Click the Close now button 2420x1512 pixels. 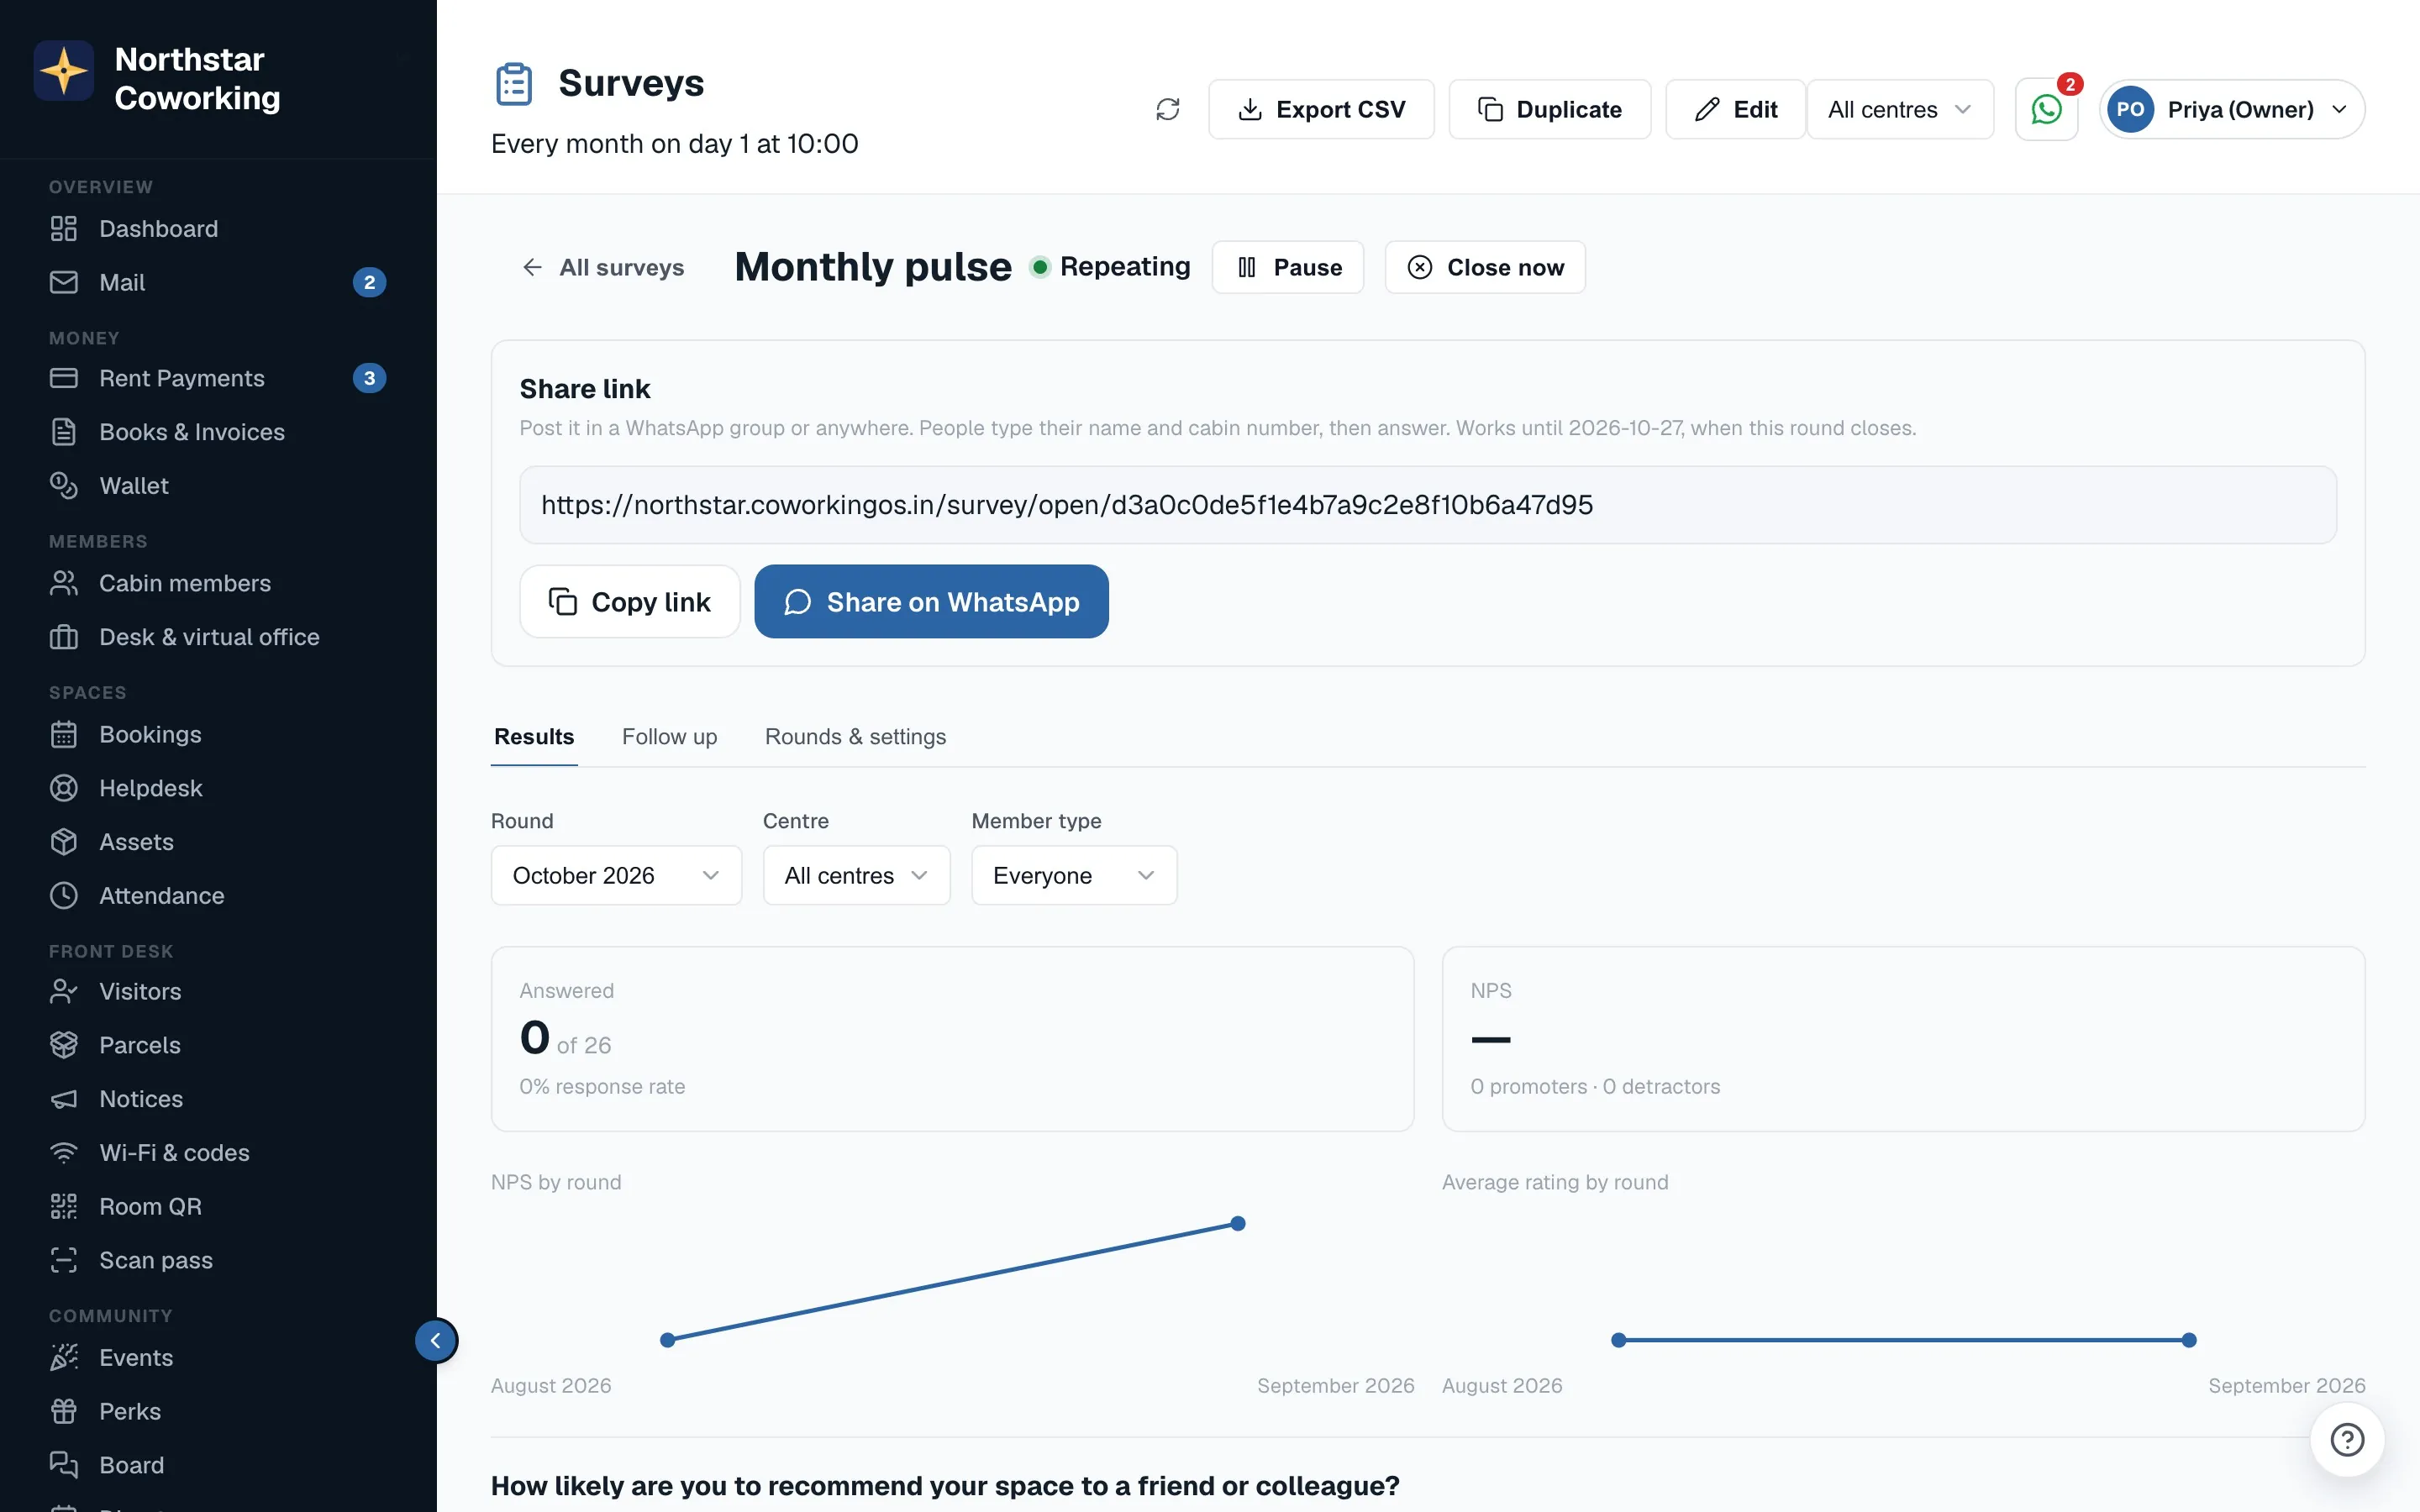pyautogui.click(x=1484, y=267)
